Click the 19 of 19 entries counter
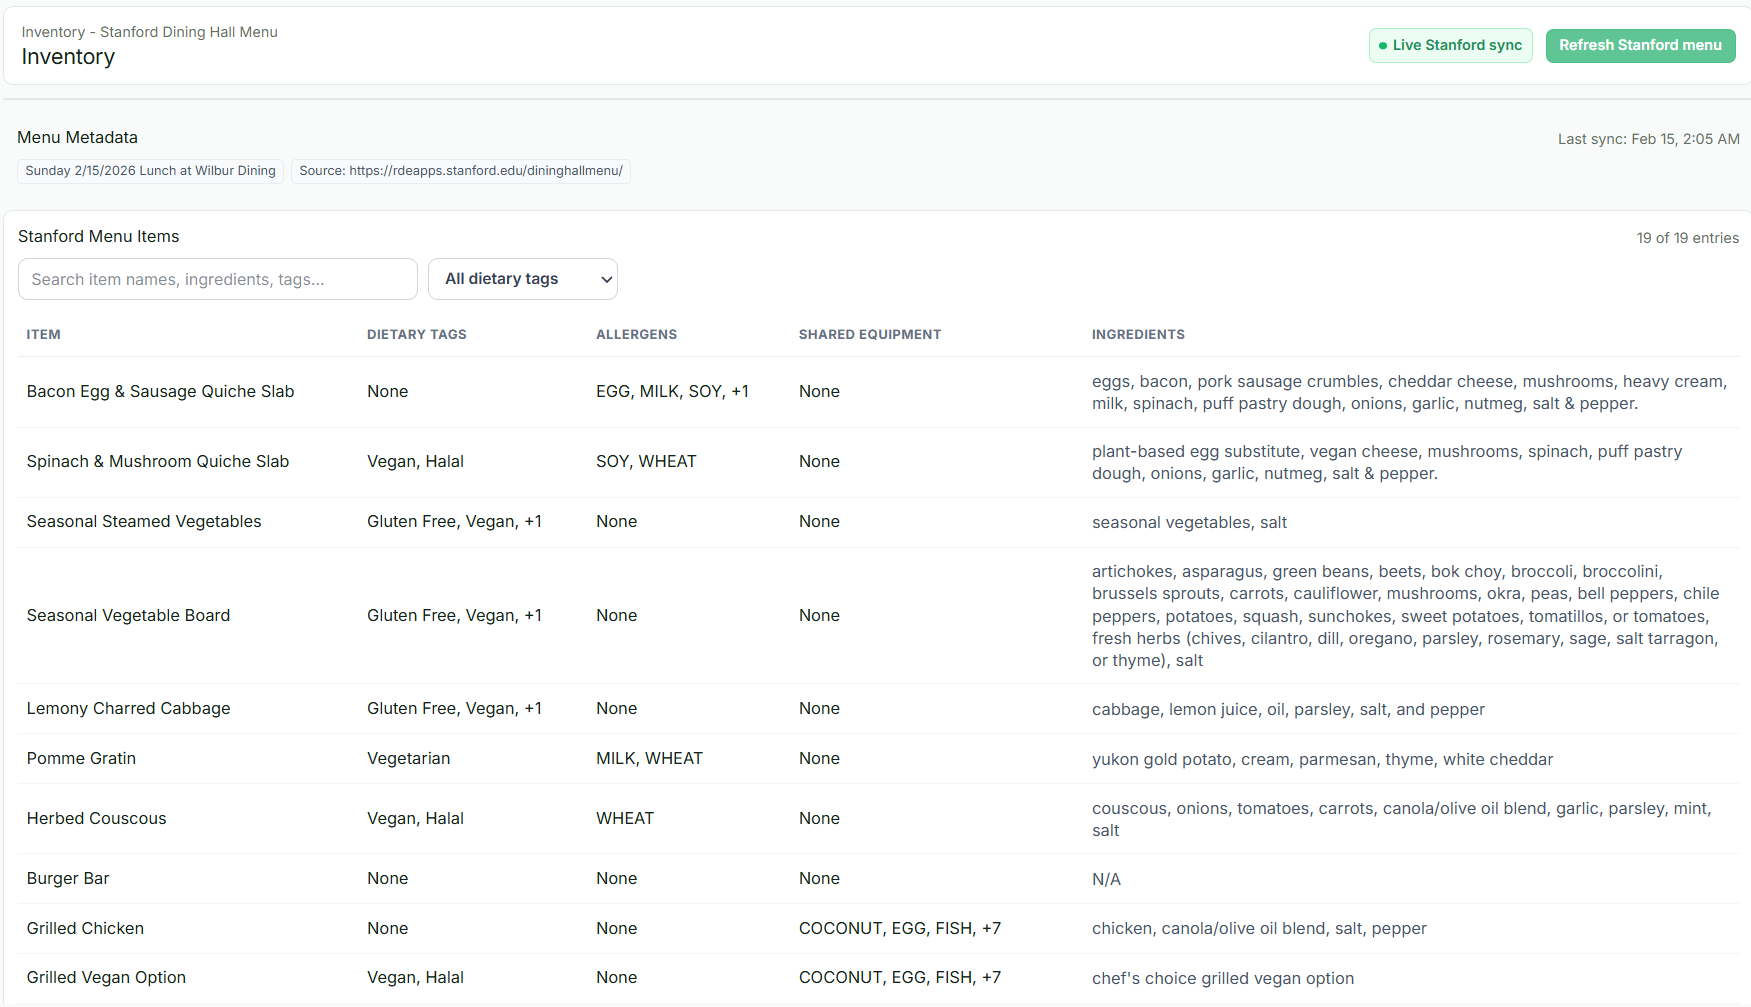 1688,238
